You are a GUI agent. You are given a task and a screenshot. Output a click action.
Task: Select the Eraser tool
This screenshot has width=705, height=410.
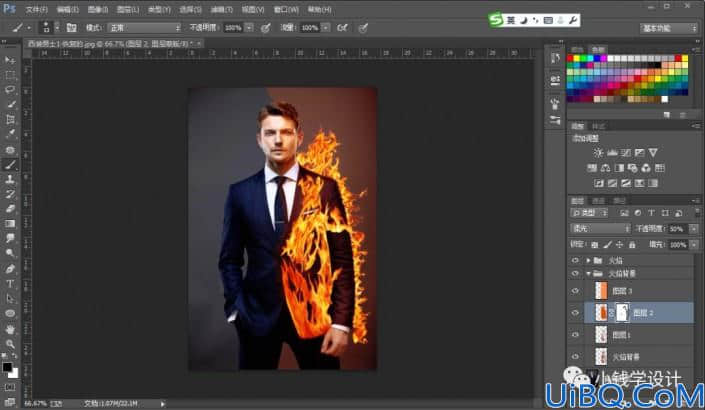10,209
